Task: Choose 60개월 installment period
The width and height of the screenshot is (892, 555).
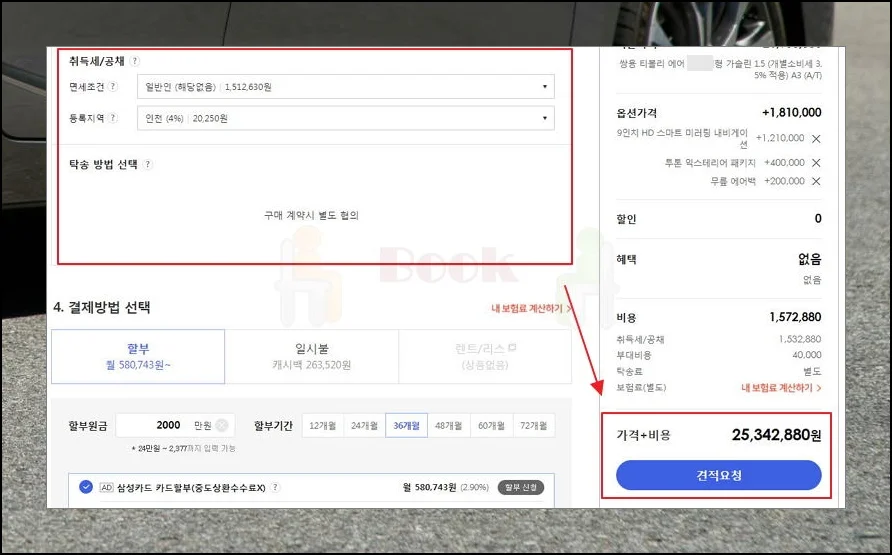Action: tap(492, 425)
